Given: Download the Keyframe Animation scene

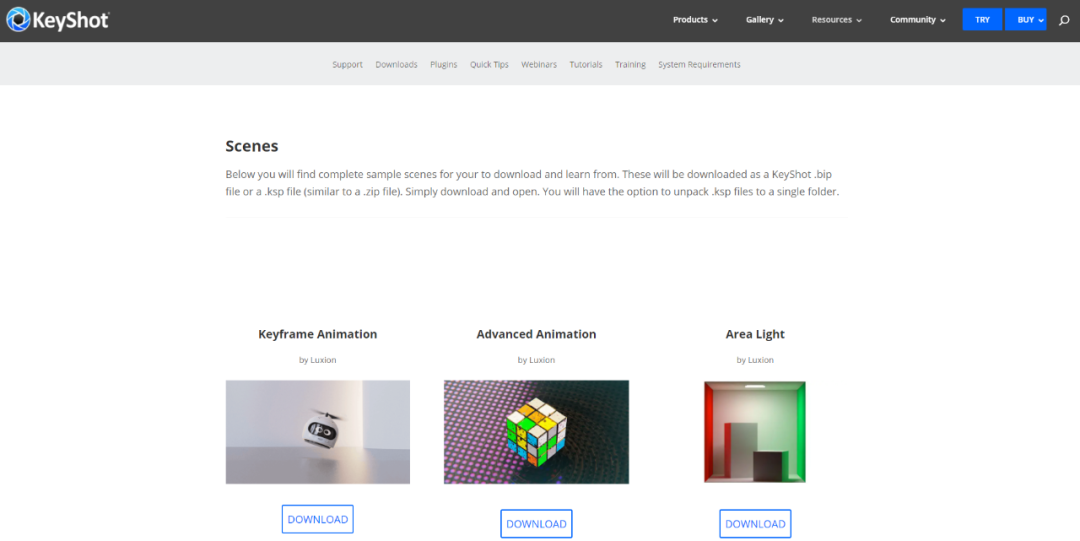Looking at the screenshot, I should (x=318, y=519).
